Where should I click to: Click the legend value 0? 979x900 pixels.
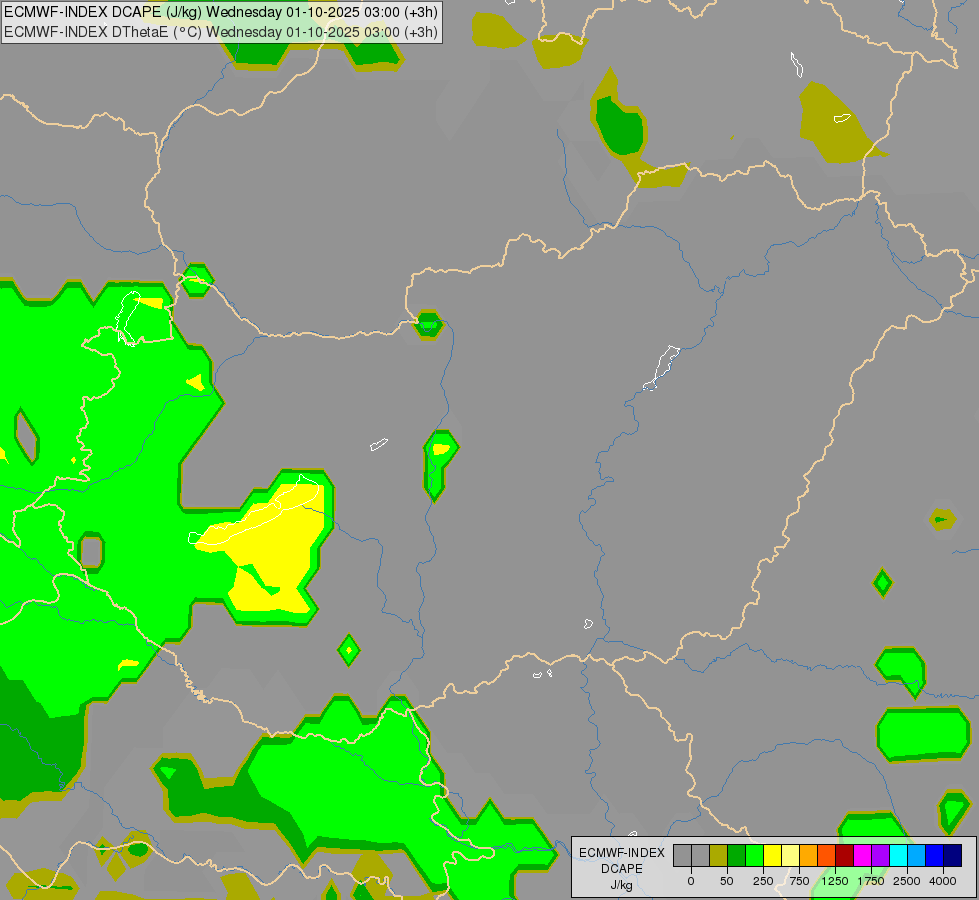click(691, 881)
